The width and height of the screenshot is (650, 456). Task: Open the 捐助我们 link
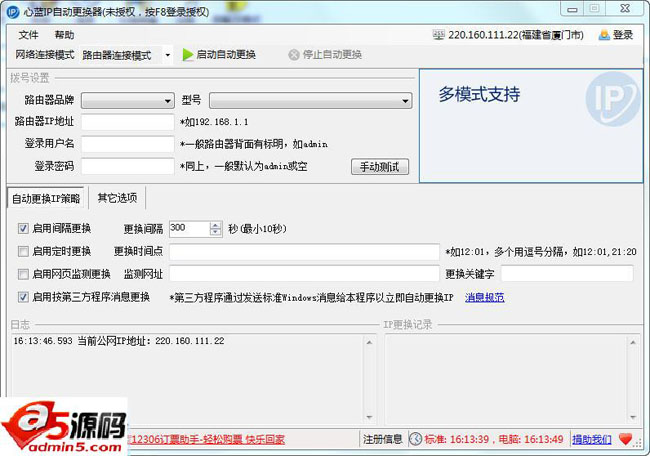[x=592, y=439]
